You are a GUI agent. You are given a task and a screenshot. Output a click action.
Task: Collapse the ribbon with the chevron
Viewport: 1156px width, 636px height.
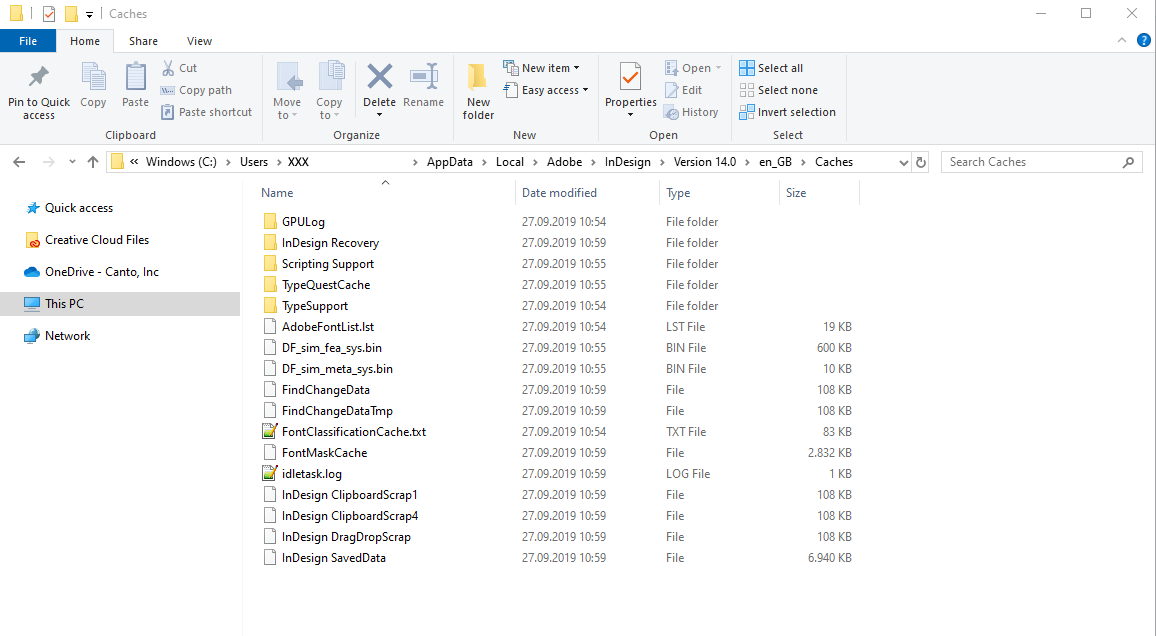pyautogui.click(x=1122, y=41)
